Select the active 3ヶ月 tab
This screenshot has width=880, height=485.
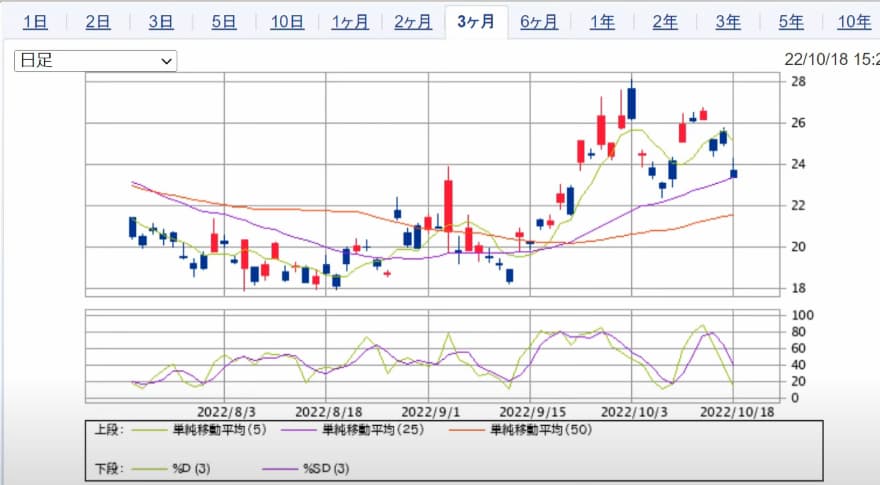click(476, 22)
